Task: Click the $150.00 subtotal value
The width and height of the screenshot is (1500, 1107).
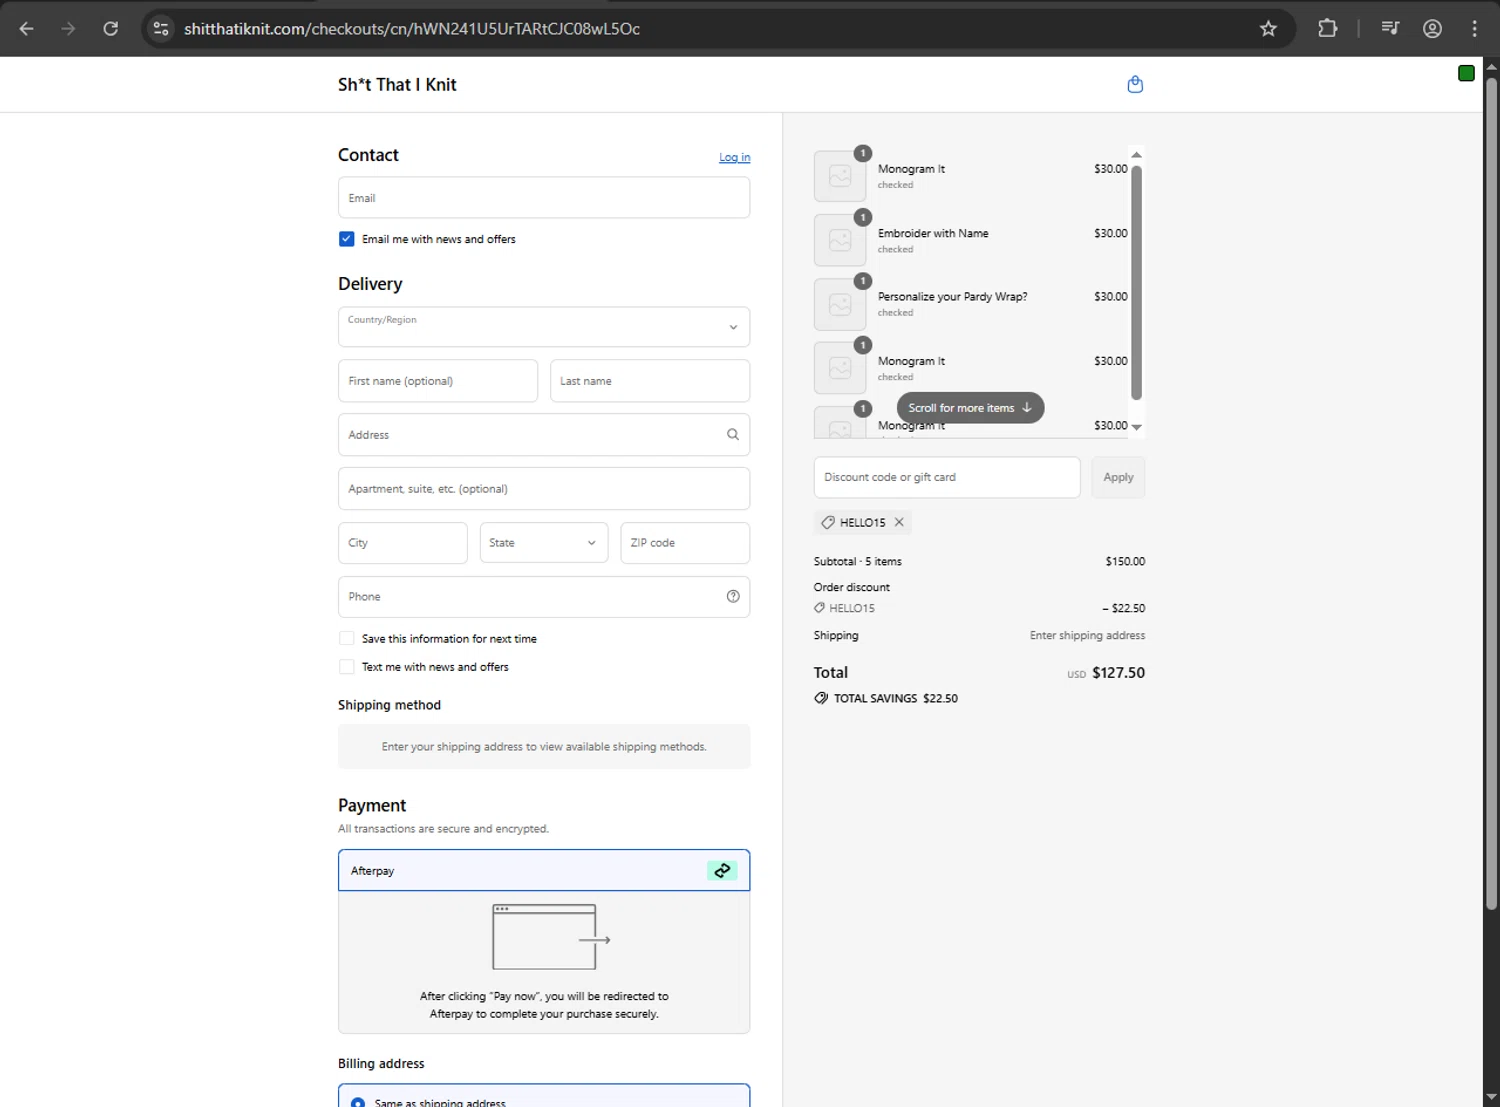Action: pyautogui.click(x=1125, y=561)
